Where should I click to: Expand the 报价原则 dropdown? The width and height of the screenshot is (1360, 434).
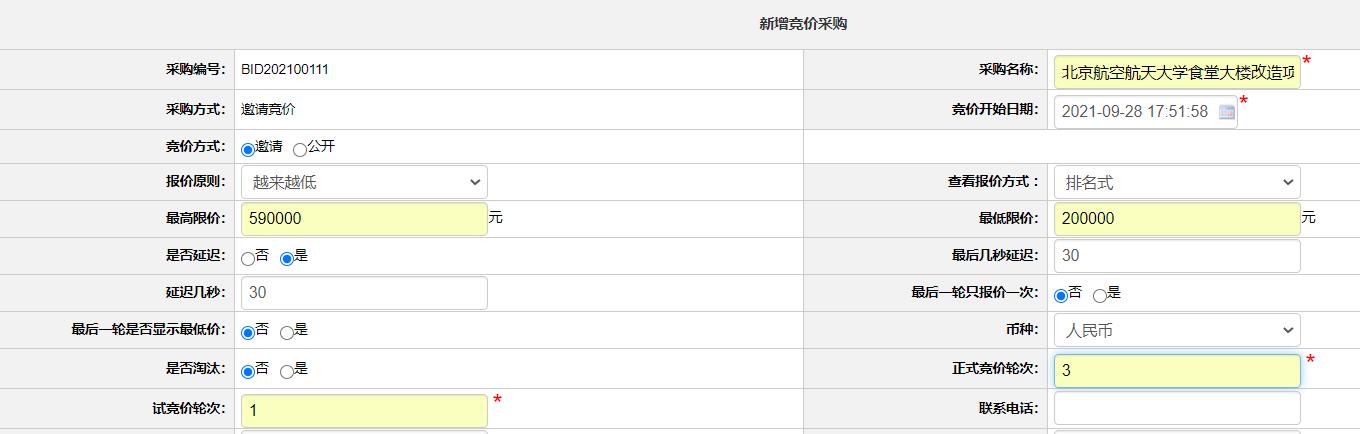click(364, 182)
